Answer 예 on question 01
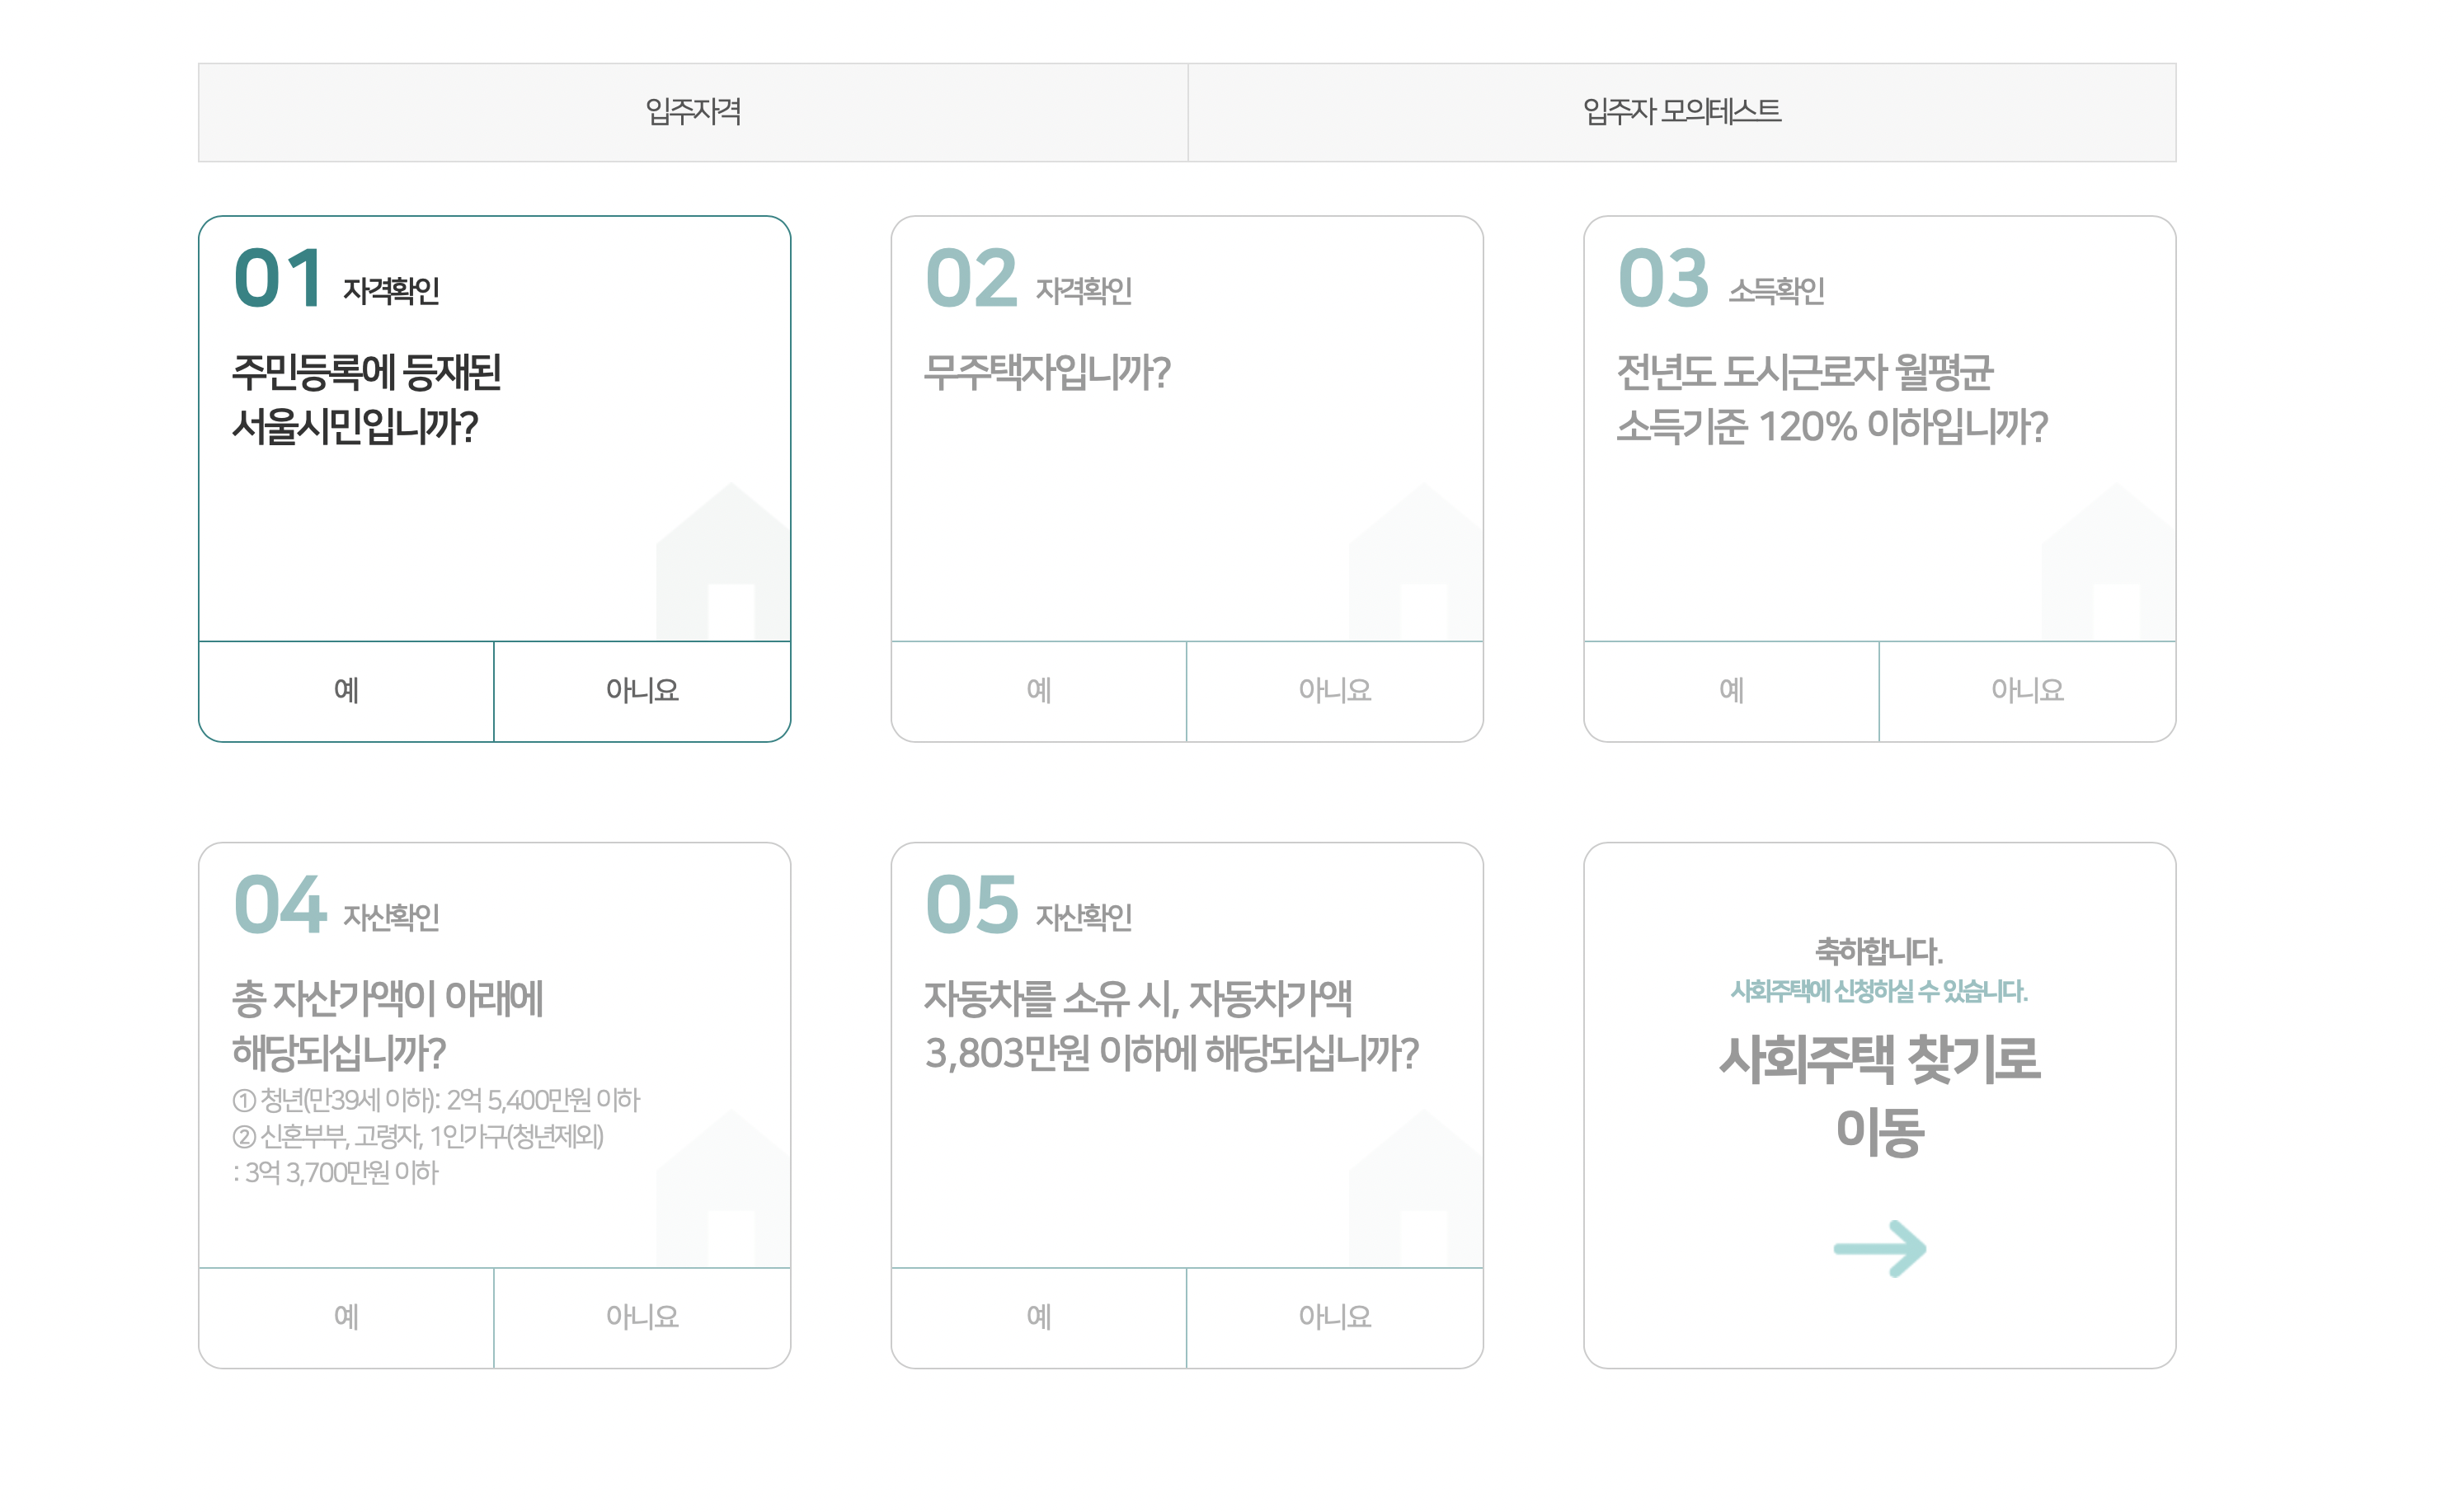 (x=346, y=690)
